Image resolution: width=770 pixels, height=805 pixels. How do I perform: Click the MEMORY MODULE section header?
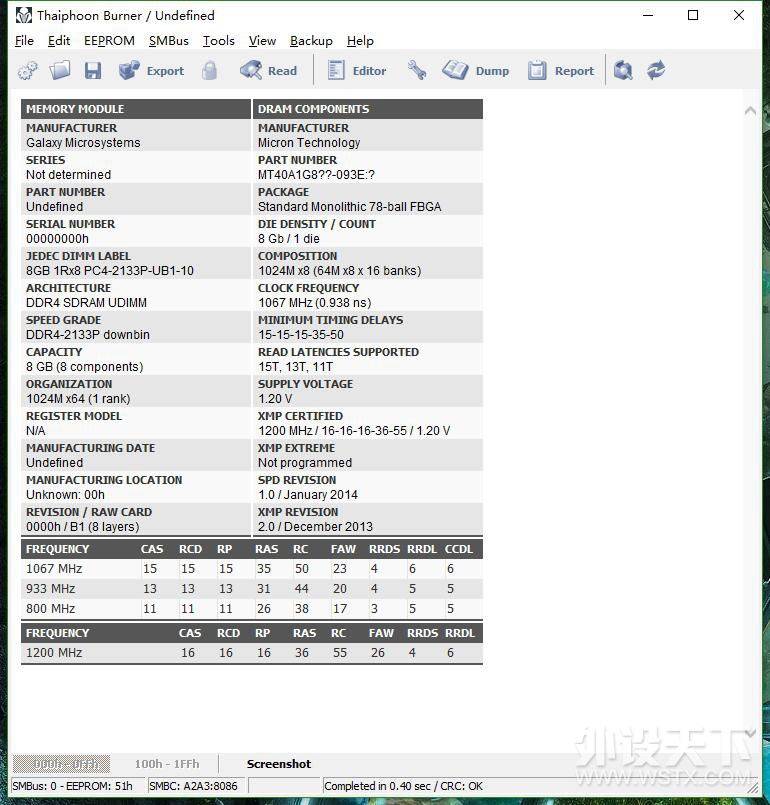tap(136, 109)
